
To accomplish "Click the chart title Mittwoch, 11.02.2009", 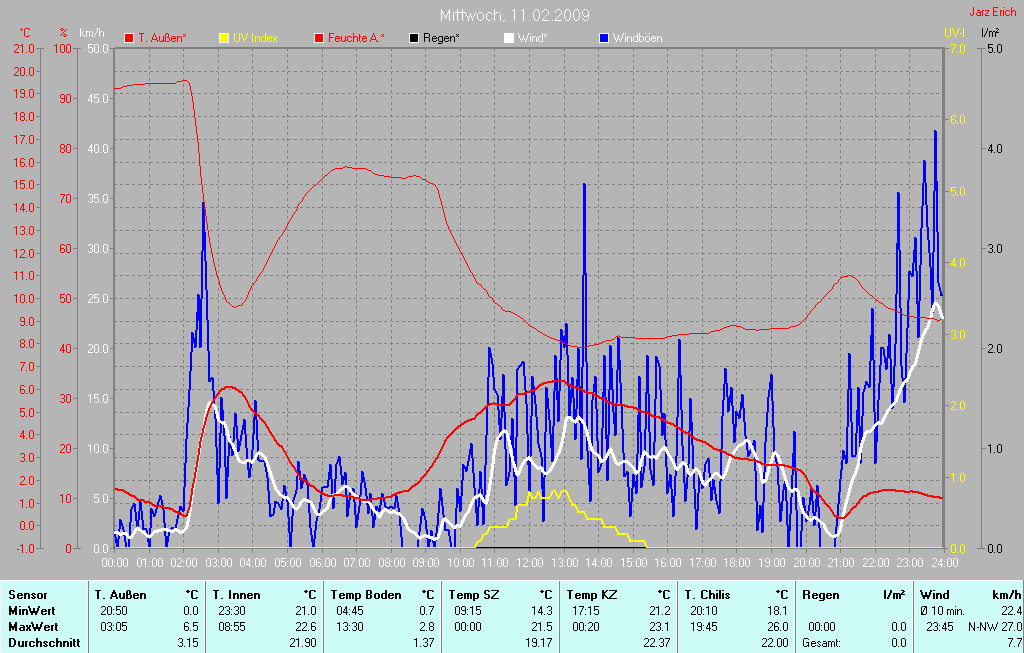I will coord(514,15).
